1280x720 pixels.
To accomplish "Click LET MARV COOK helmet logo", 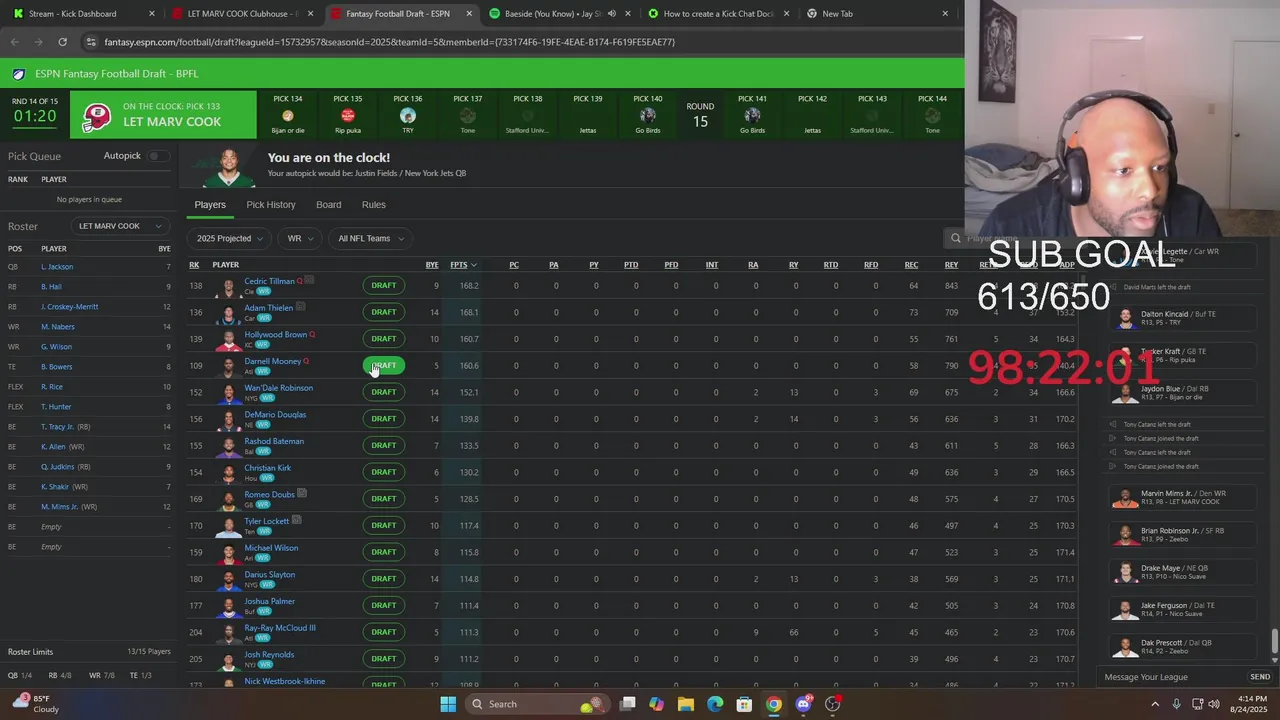I will [x=97, y=116].
